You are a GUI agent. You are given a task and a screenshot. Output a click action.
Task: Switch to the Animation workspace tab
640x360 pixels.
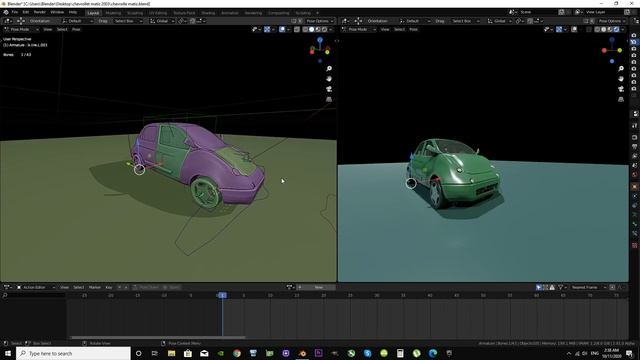tap(229, 13)
